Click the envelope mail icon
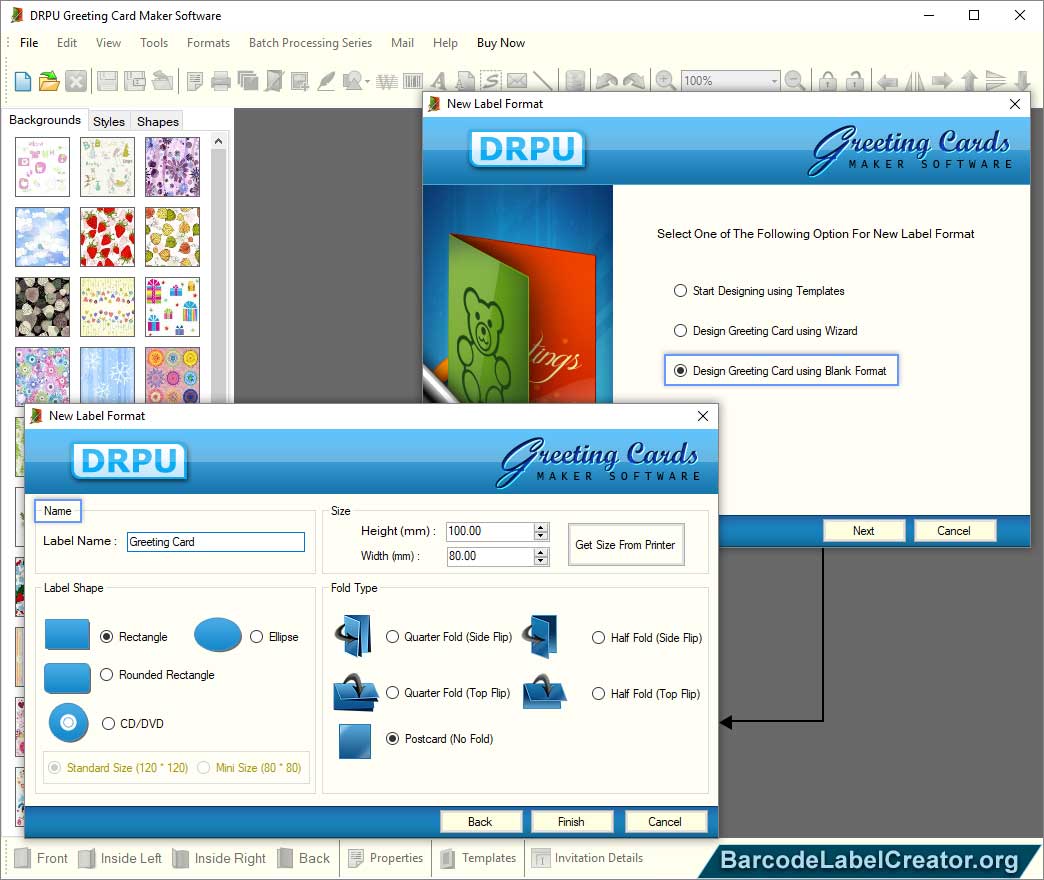The image size is (1044, 880). [517, 81]
